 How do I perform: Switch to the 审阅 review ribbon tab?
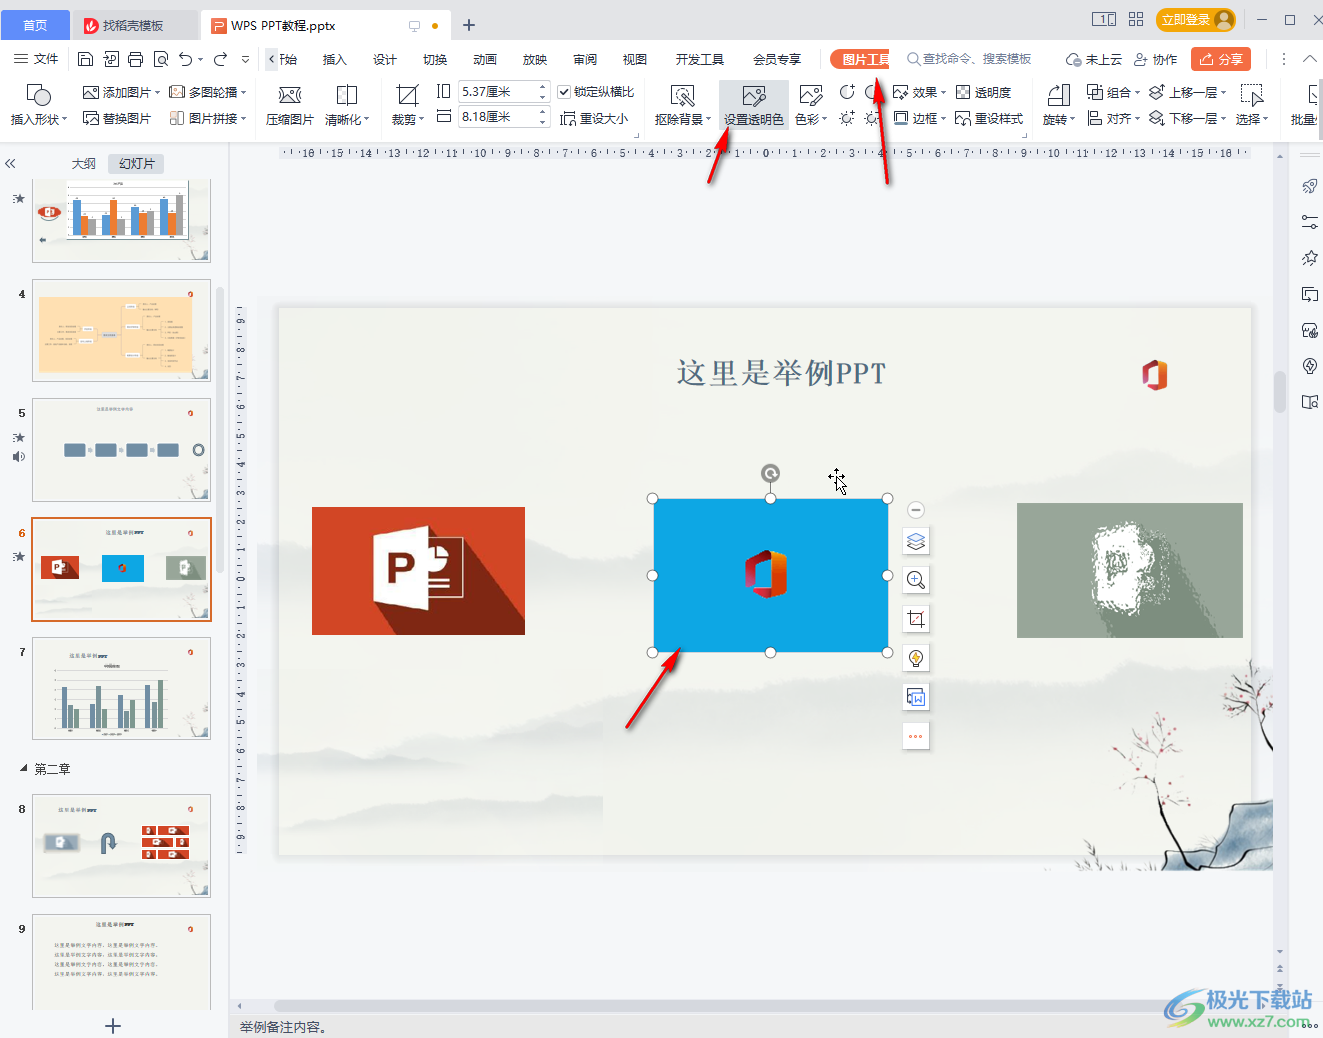(585, 59)
